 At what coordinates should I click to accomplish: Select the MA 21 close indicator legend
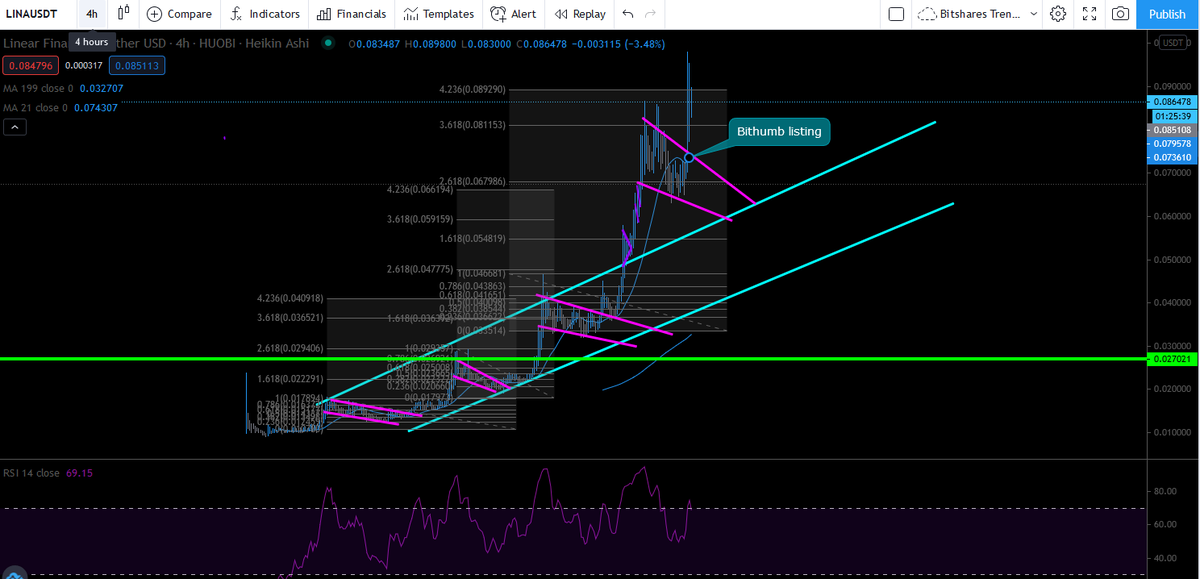pos(59,107)
